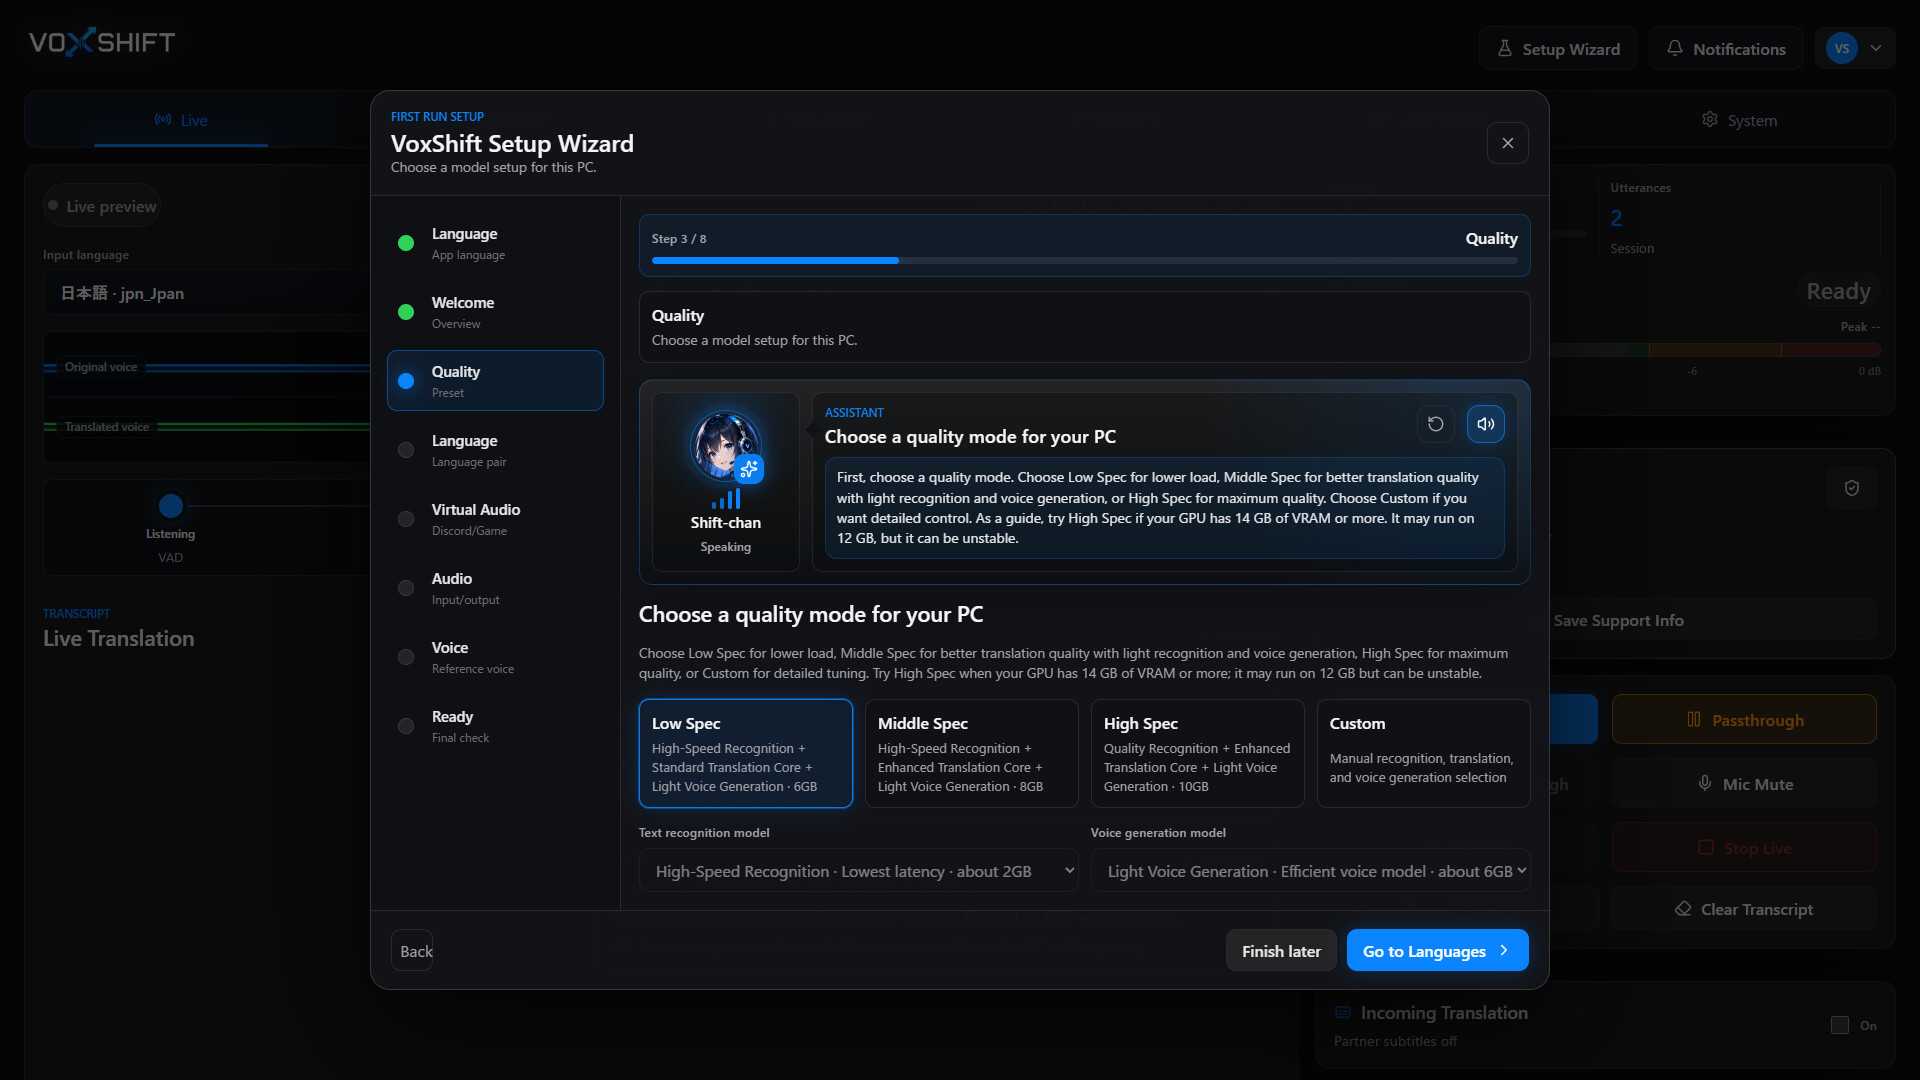Image resolution: width=1920 pixels, height=1080 pixels.
Task: Select the Low Spec quality preset
Action: (x=745, y=753)
